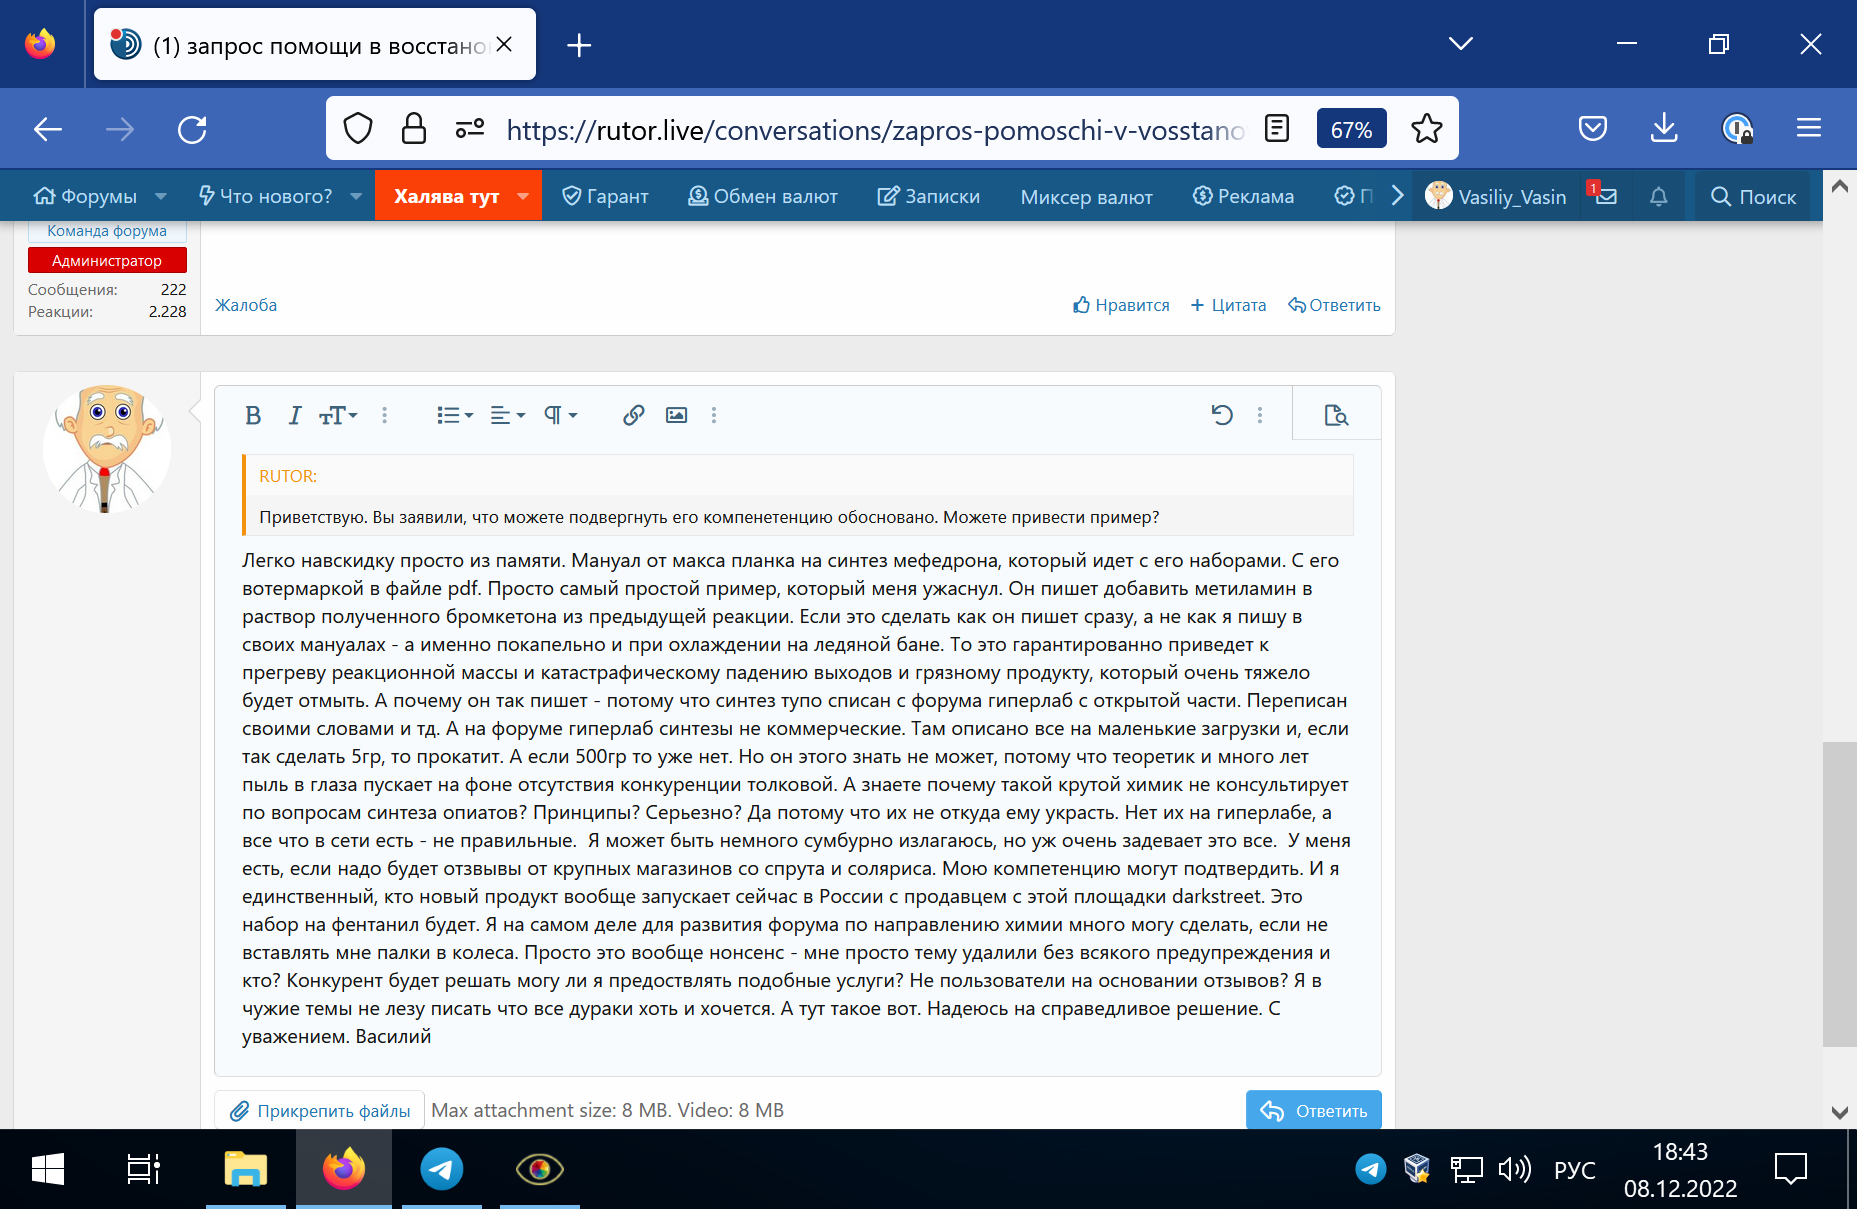Reload the current page
The height and width of the screenshot is (1209, 1857).
192,129
